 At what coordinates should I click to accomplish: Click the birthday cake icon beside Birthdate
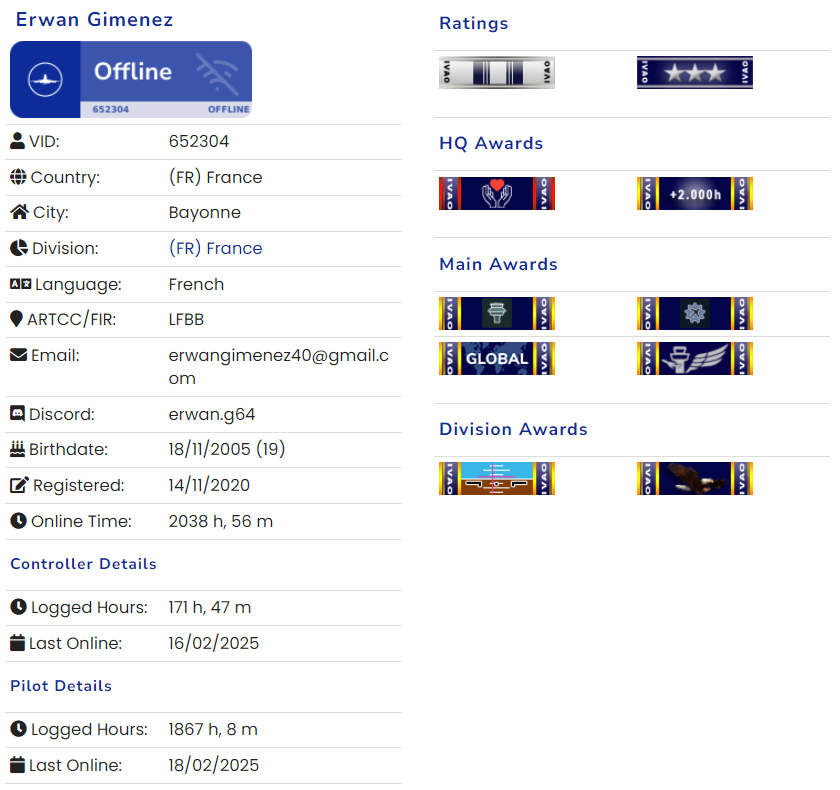[x=17, y=449]
